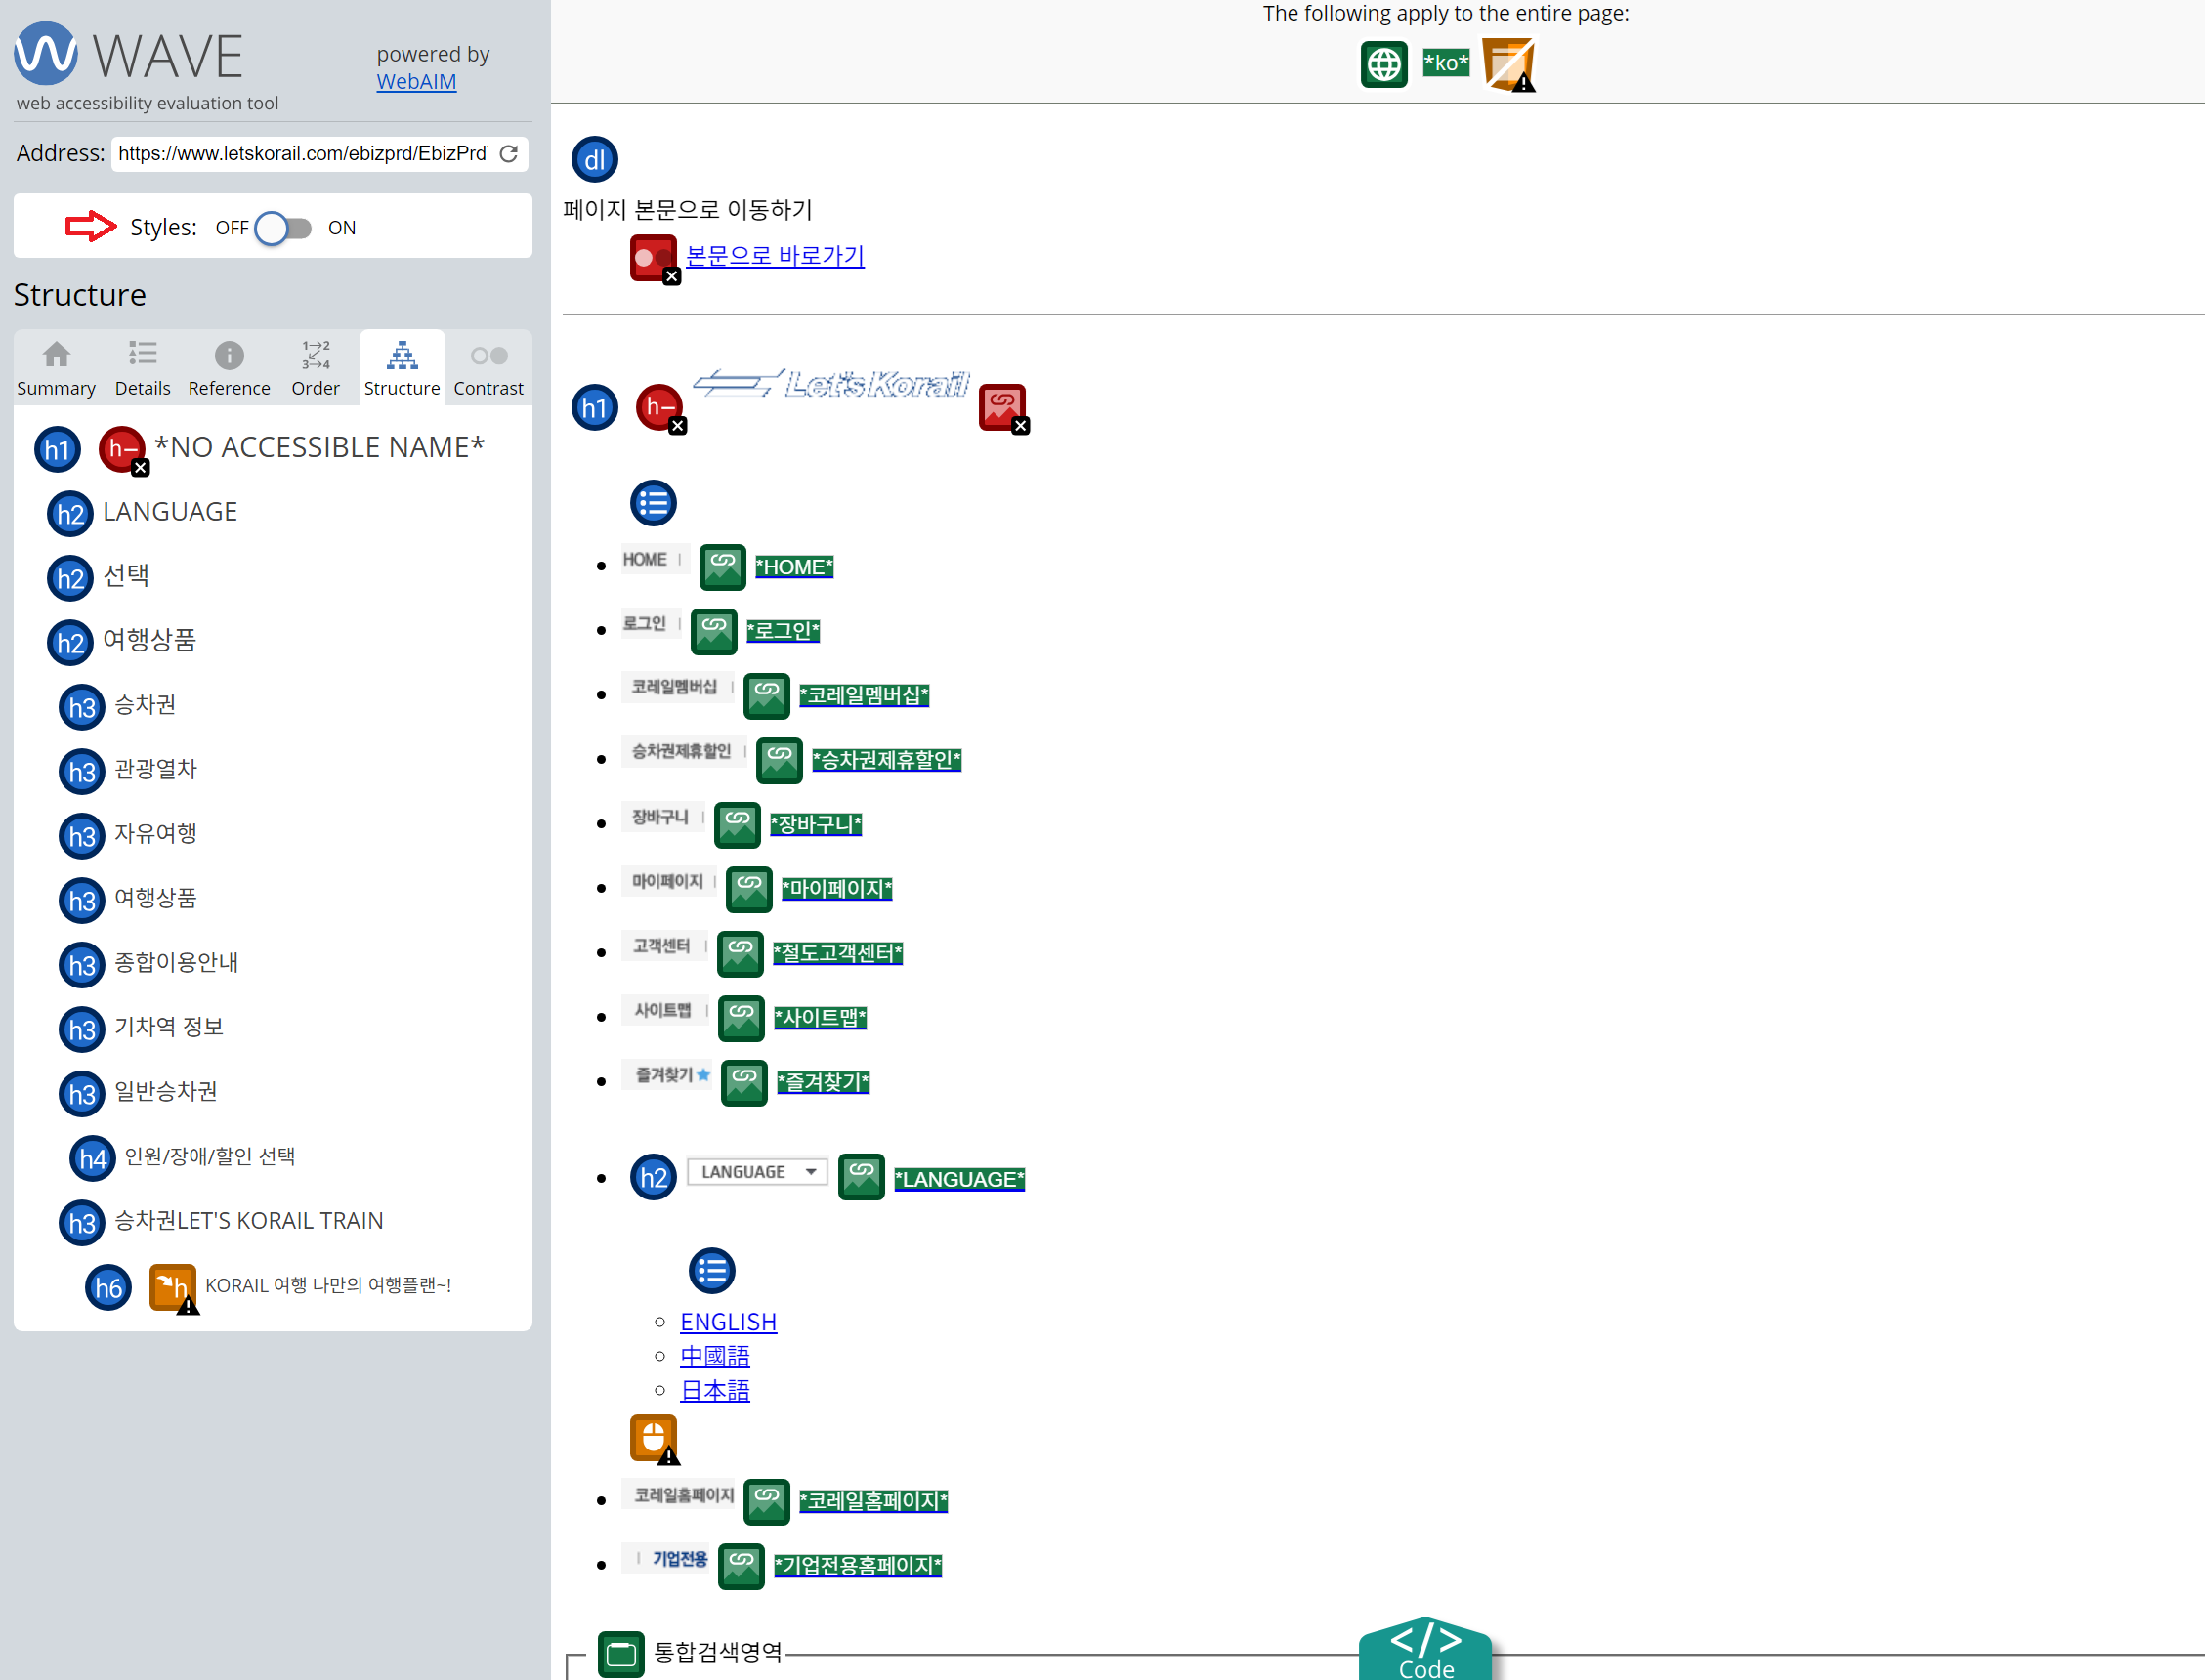Click the page-level orange alert icon
The height and width of the screenshot is (1680, 2205).
1509,64
